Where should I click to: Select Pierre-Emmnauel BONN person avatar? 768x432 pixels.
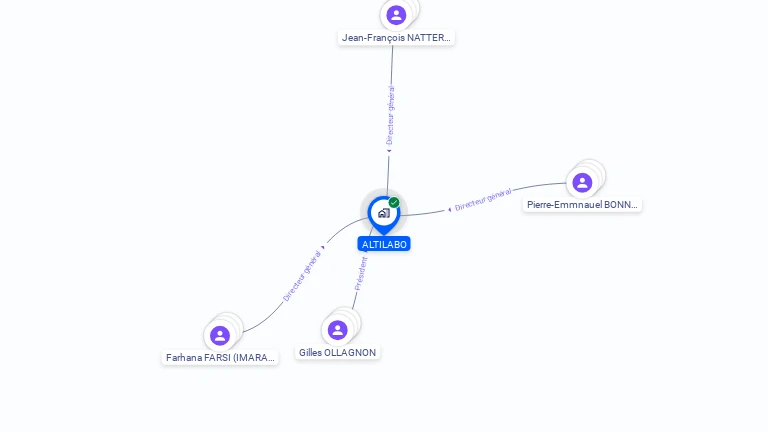coord(582,183)
